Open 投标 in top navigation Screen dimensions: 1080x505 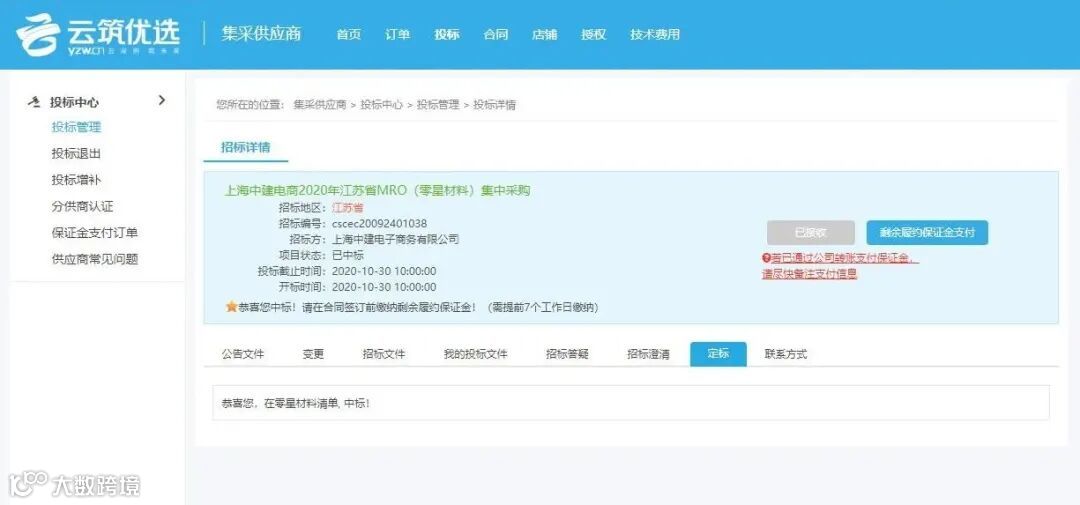(447, 34)
